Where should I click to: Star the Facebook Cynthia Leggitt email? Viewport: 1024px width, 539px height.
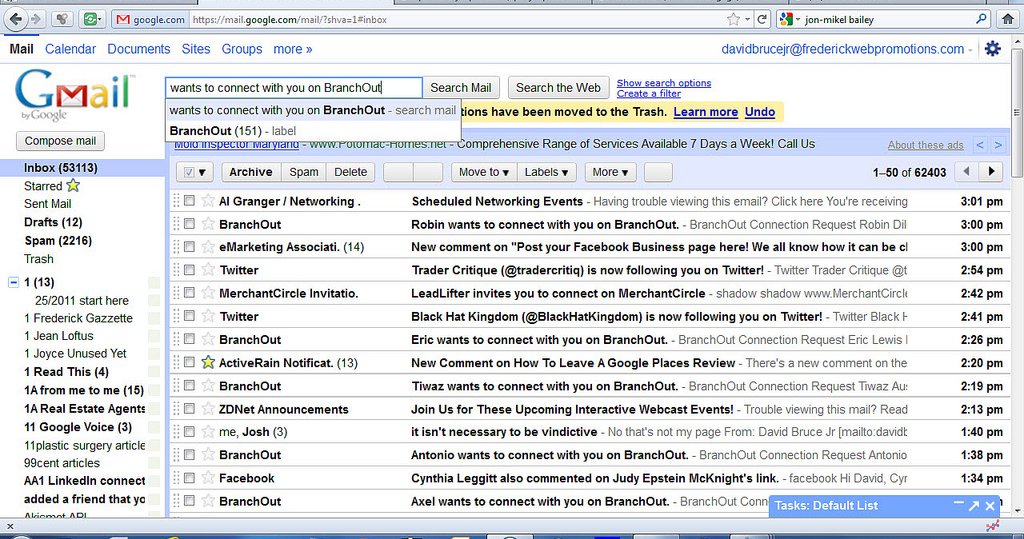coord(208,478)
